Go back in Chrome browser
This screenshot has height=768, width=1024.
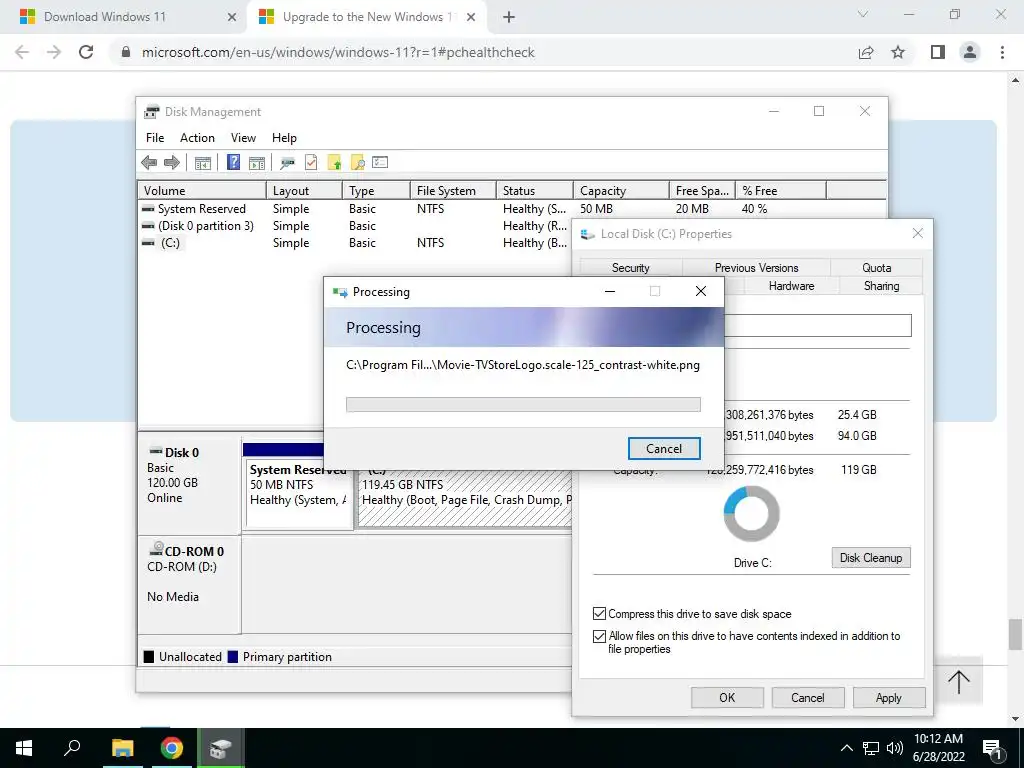click(x=22, y=52)
